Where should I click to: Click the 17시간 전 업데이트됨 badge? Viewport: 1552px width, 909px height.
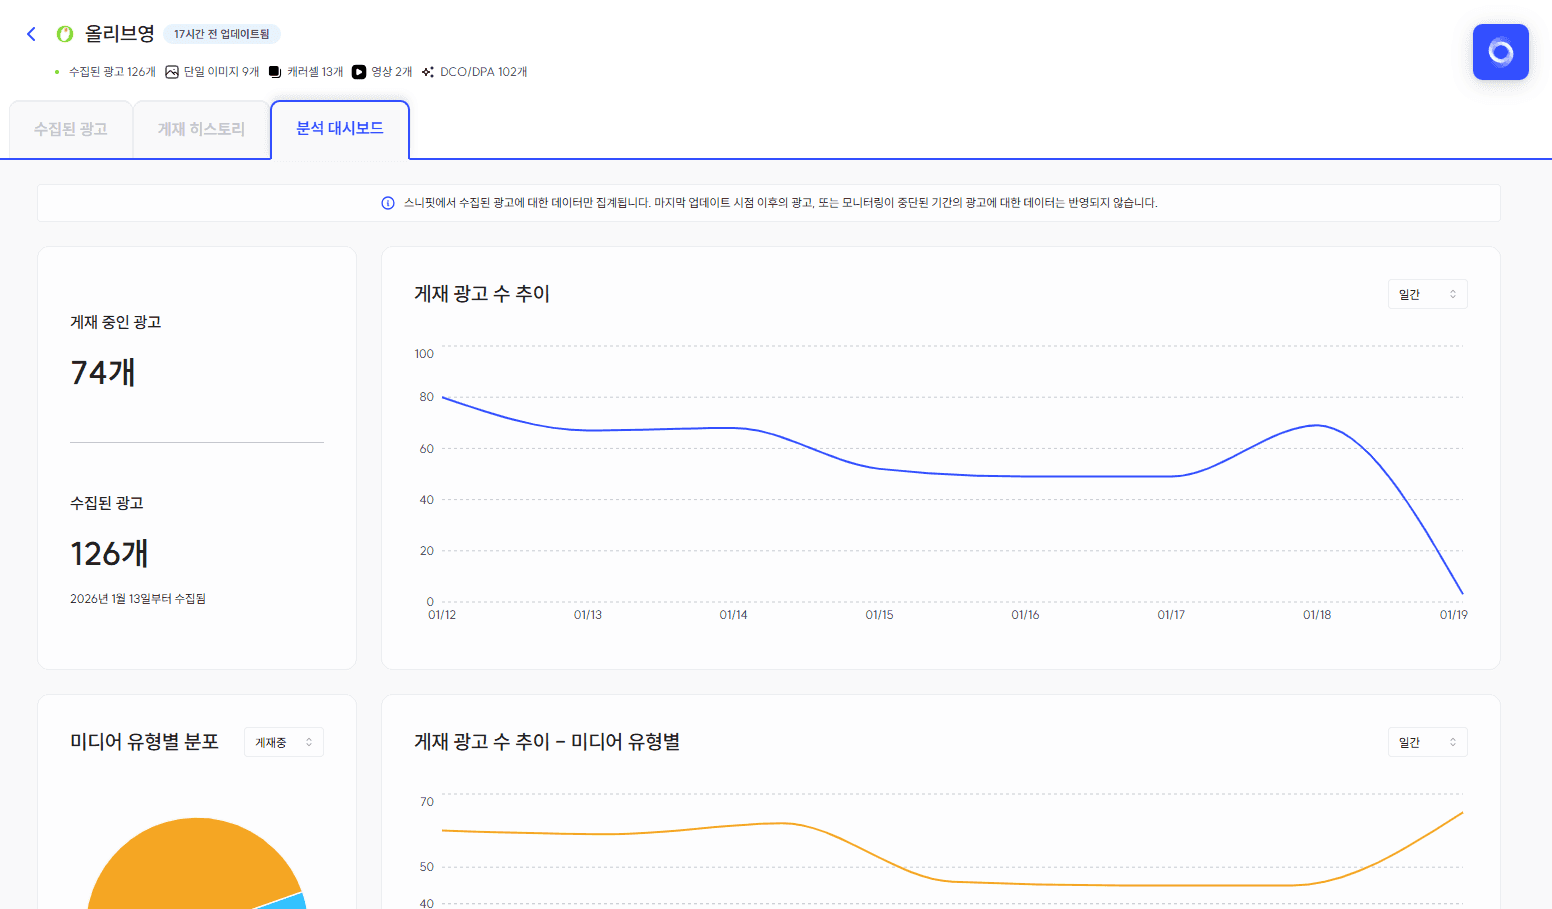pos(222,34)
